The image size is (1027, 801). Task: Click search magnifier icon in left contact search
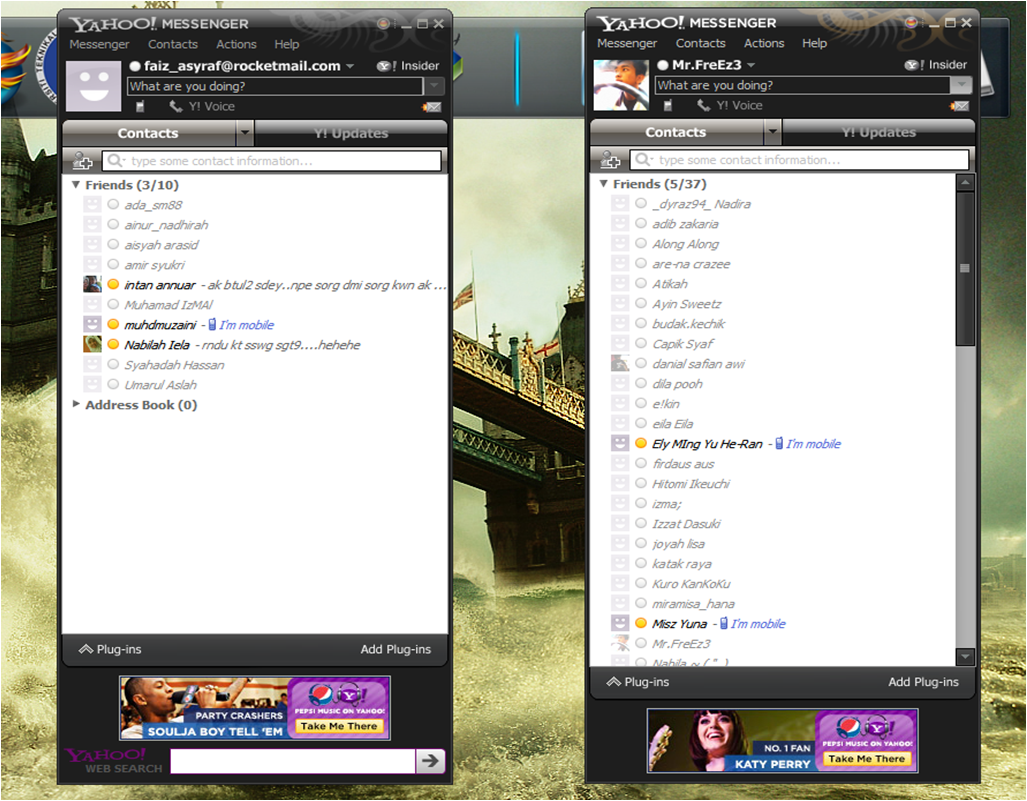pyautogui.click(x=115, y=160)
